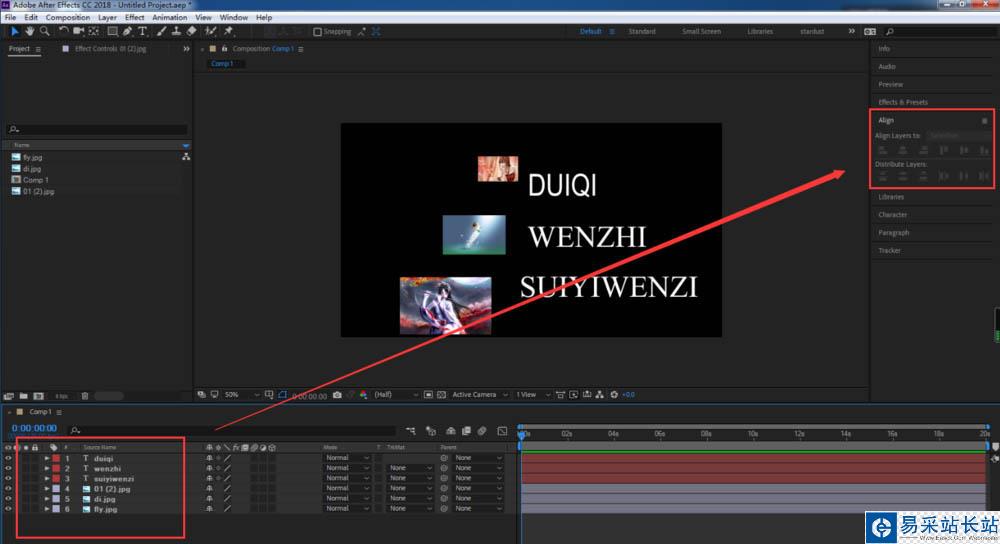Open the 50% magnification dropdown
This screenshot has width=1000, height=544.
241,395
